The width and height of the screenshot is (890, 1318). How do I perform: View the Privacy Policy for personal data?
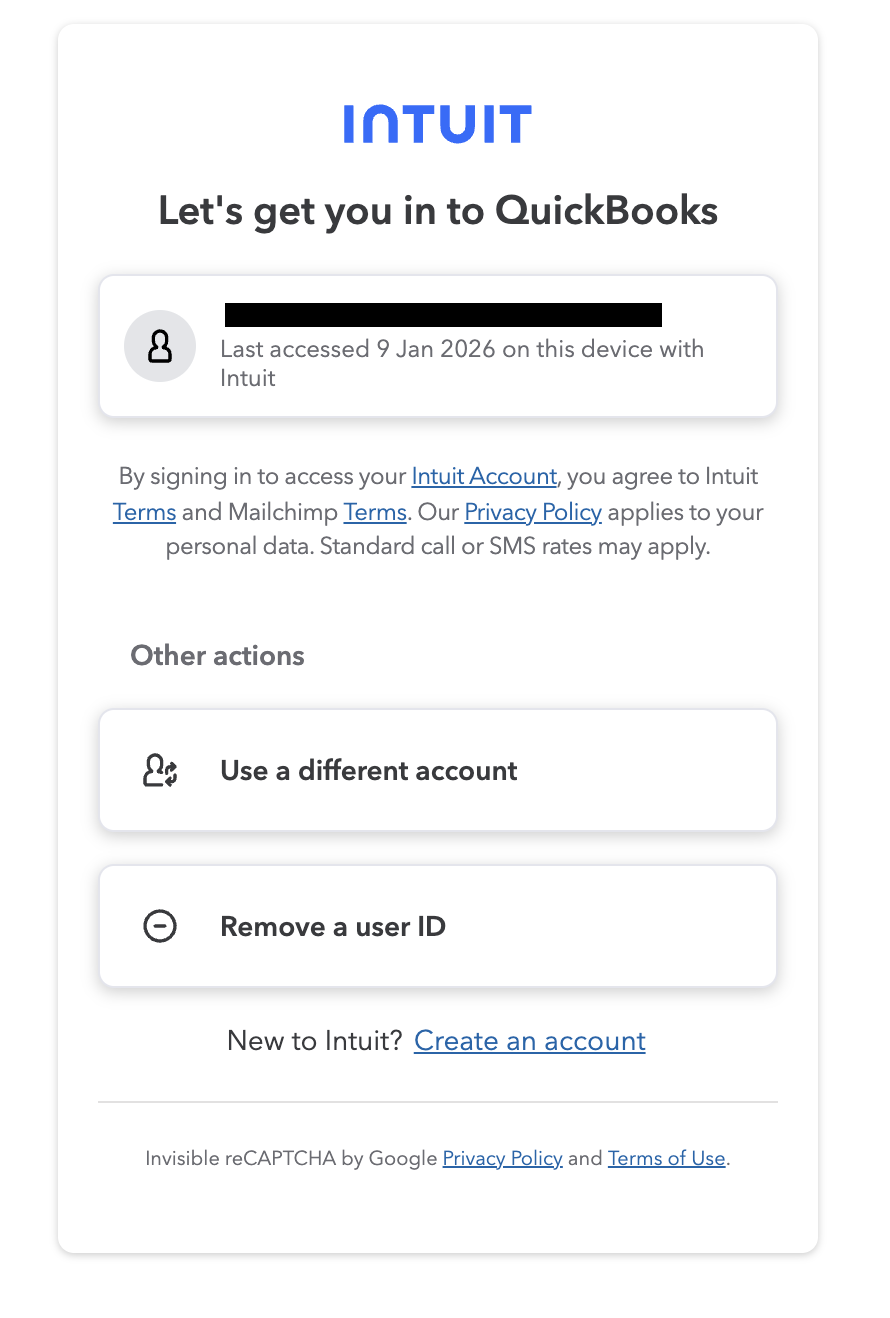533,512
